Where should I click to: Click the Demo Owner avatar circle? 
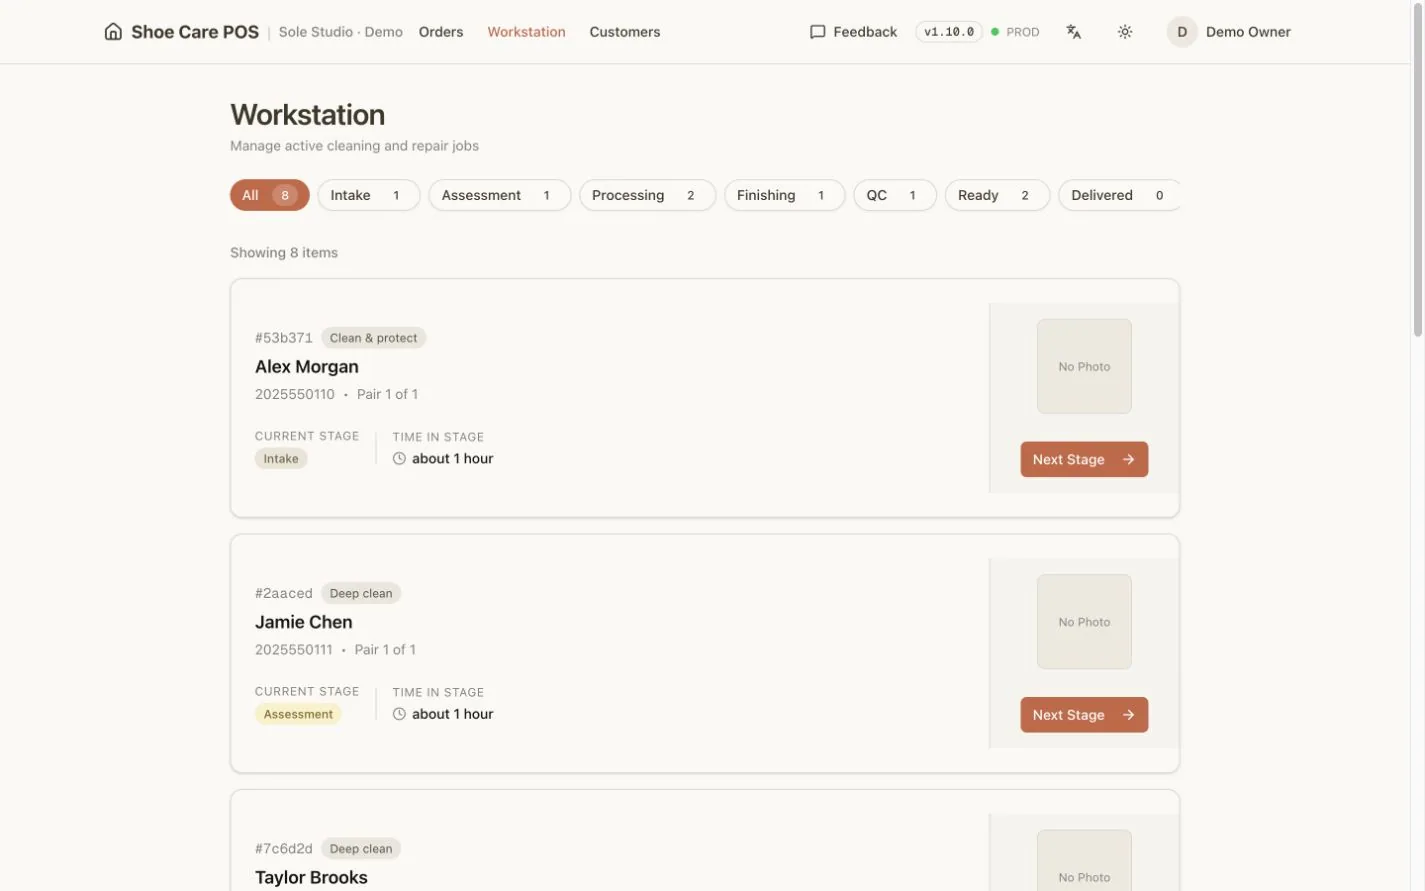pos(1182,32)
